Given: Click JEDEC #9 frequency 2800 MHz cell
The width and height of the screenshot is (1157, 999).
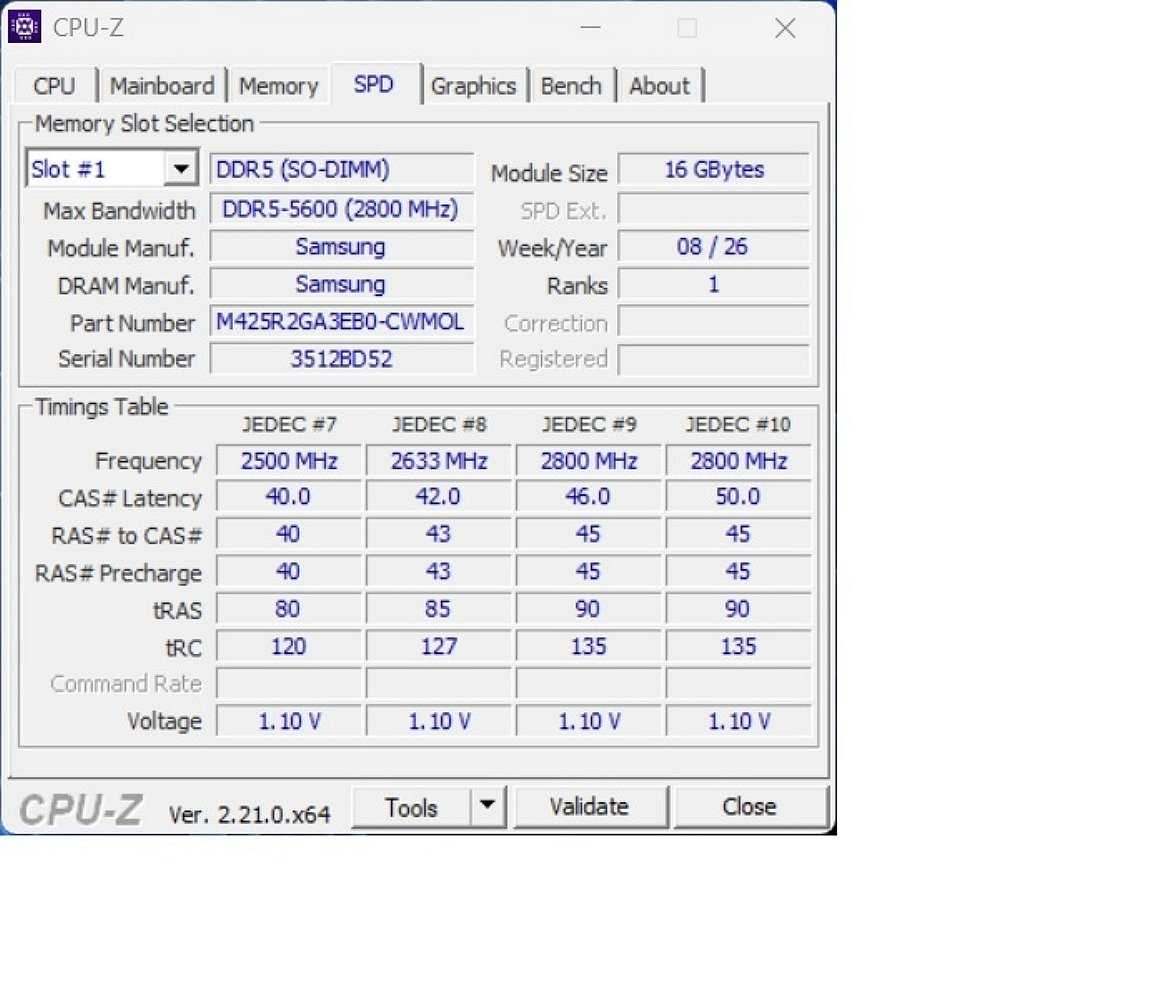Looking at the screenshot, I should (589, 460).
